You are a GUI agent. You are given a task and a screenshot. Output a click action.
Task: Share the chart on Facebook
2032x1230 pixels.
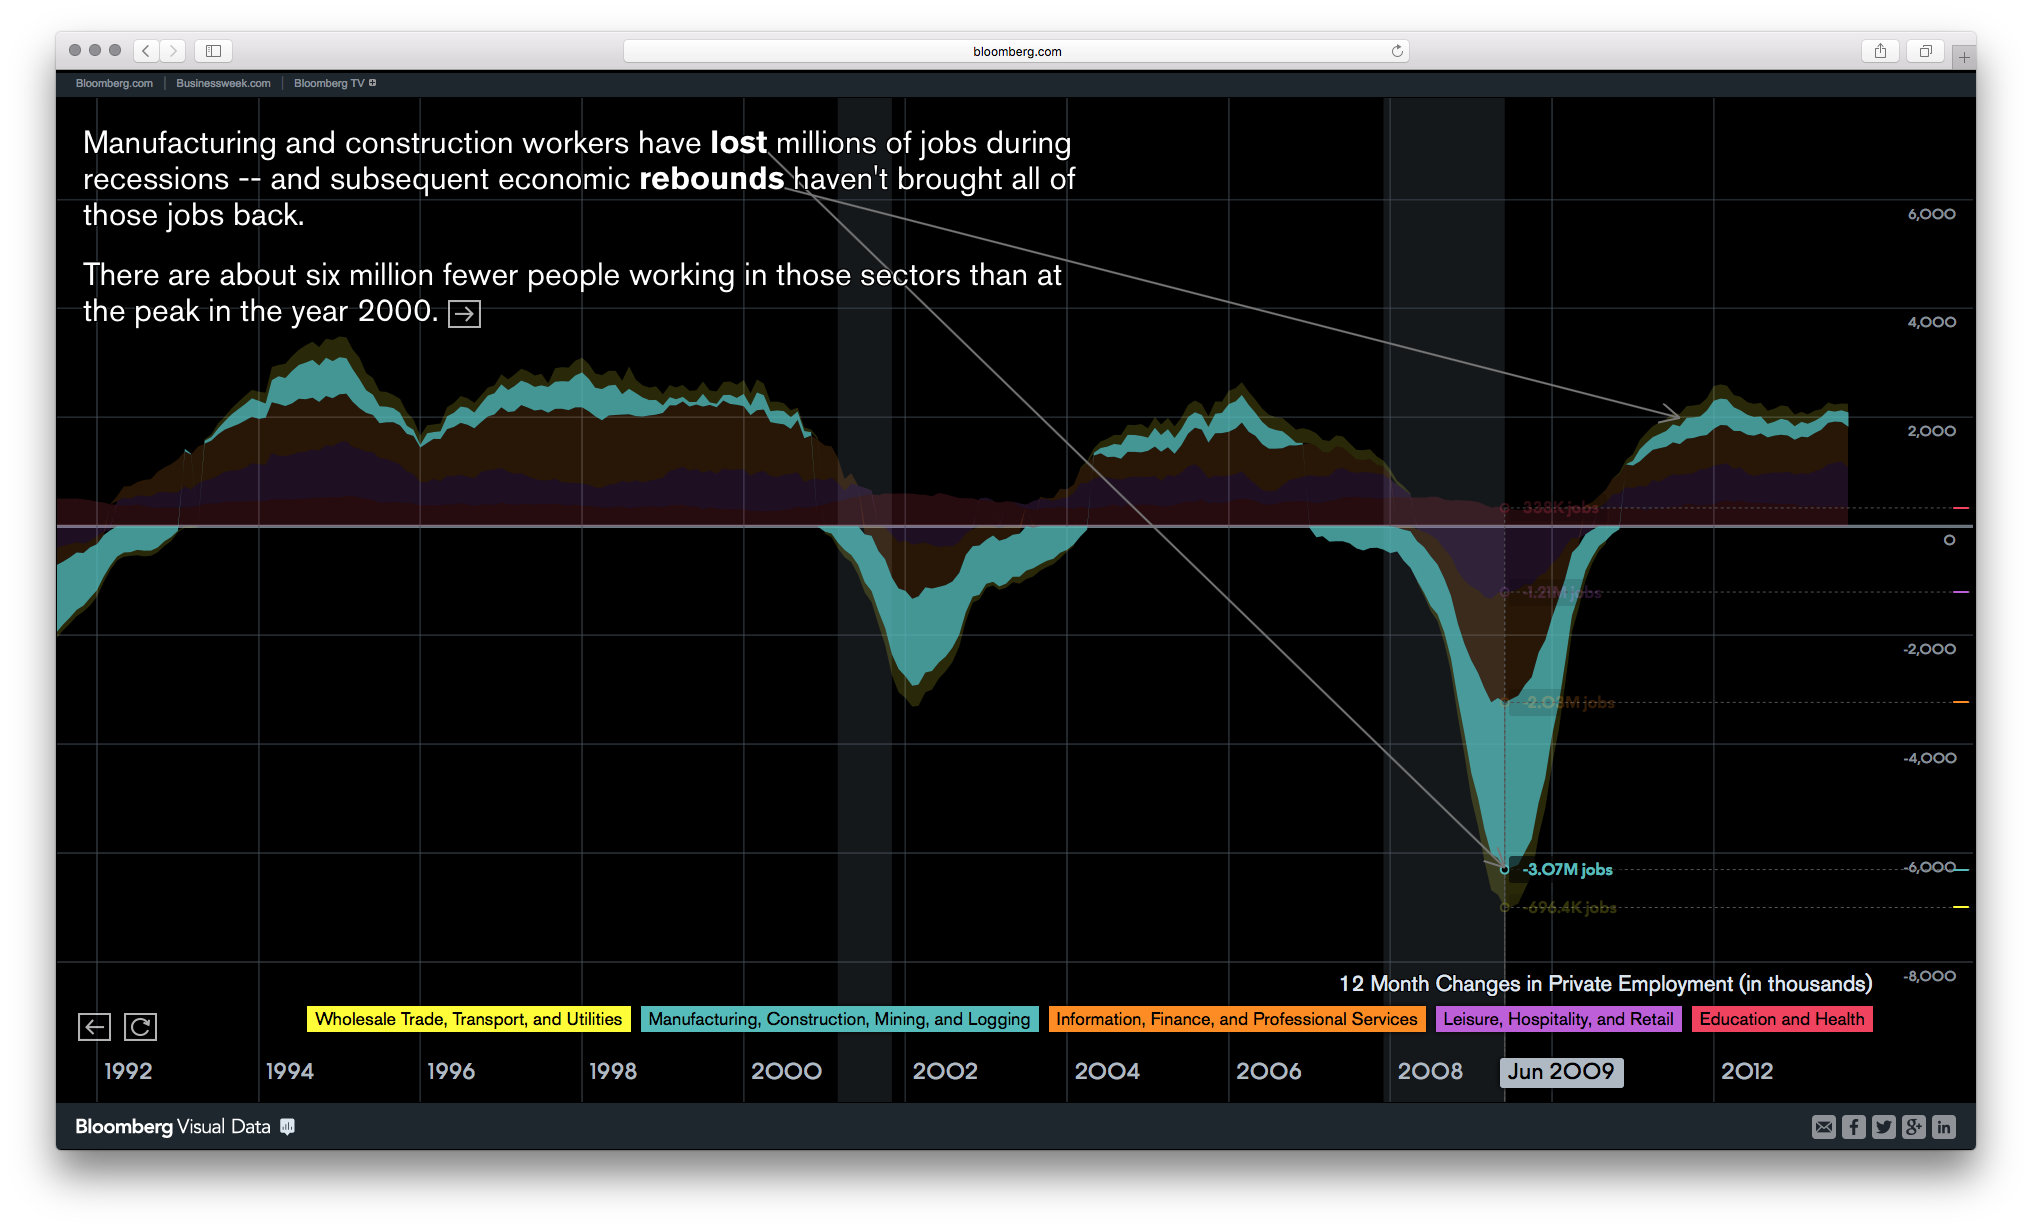pyautogui.click(x=1853, y=1127)
